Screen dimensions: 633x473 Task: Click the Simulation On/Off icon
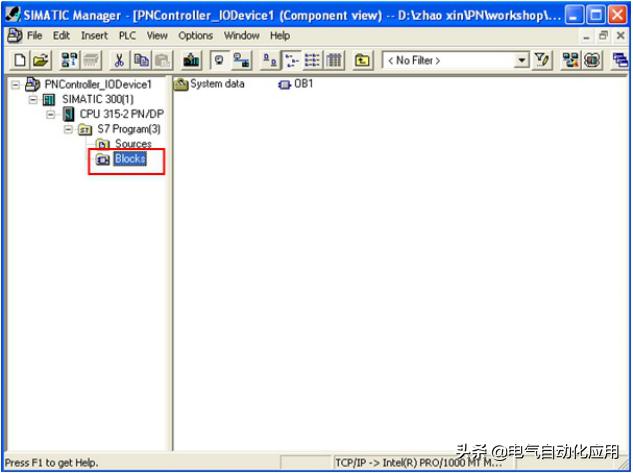pyautogui.click(x=592, y=61)
